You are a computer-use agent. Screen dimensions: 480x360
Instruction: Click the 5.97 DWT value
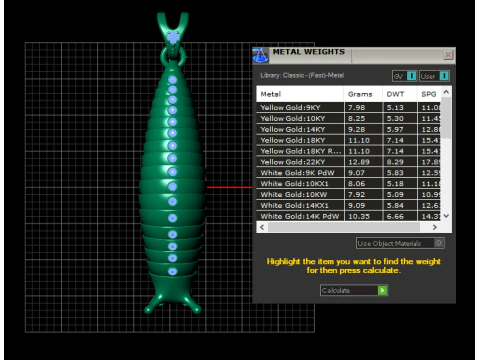(x=395, y=129)
